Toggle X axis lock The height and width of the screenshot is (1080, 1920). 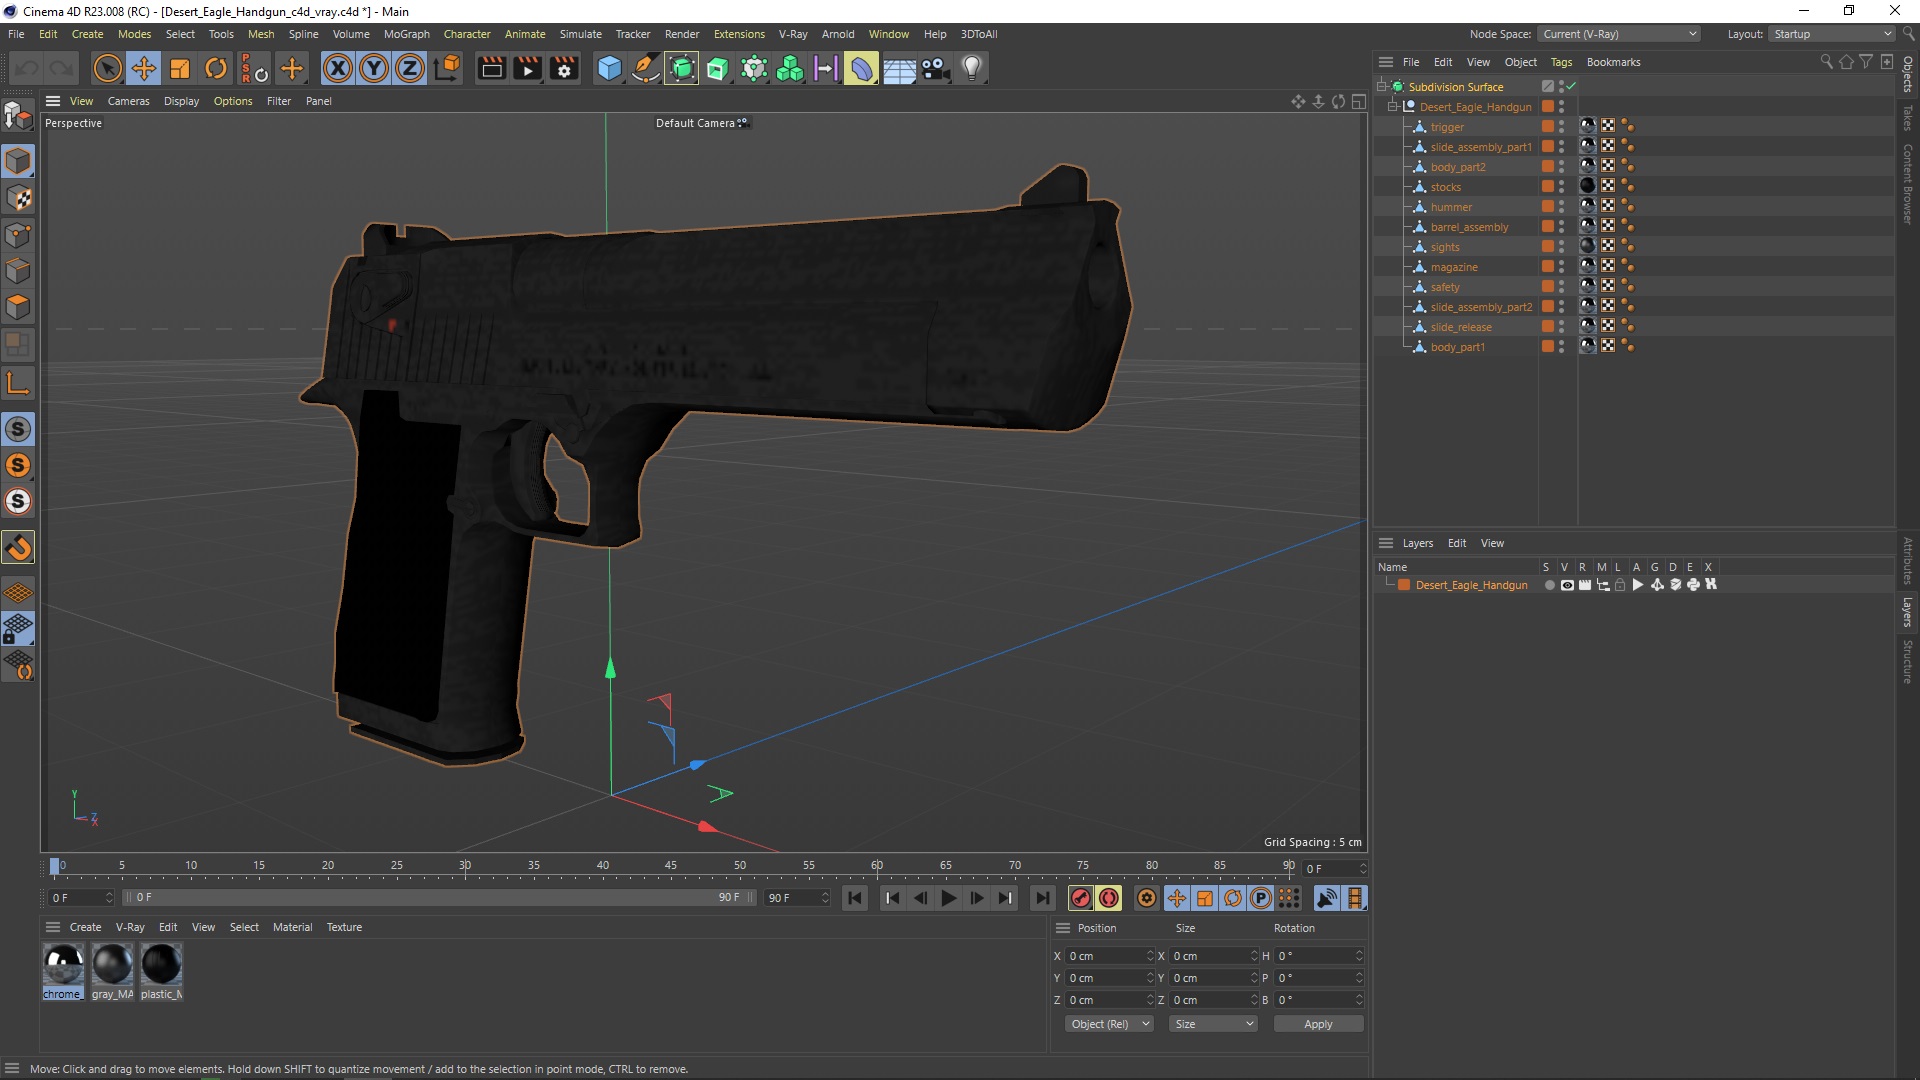point(338,68)
